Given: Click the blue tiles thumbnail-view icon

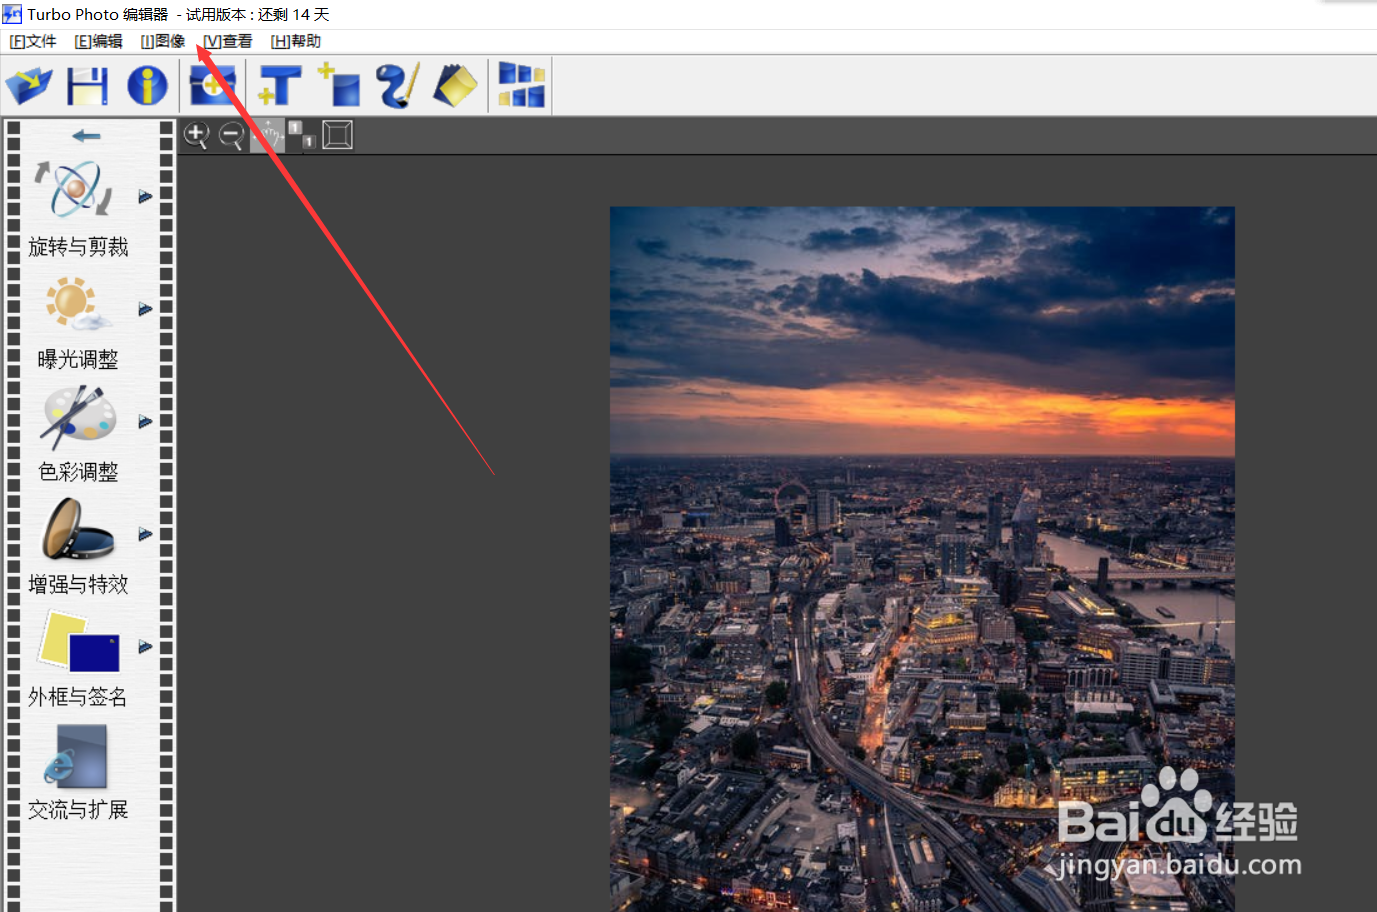Looking at the screenshot, I should [521, 85].
